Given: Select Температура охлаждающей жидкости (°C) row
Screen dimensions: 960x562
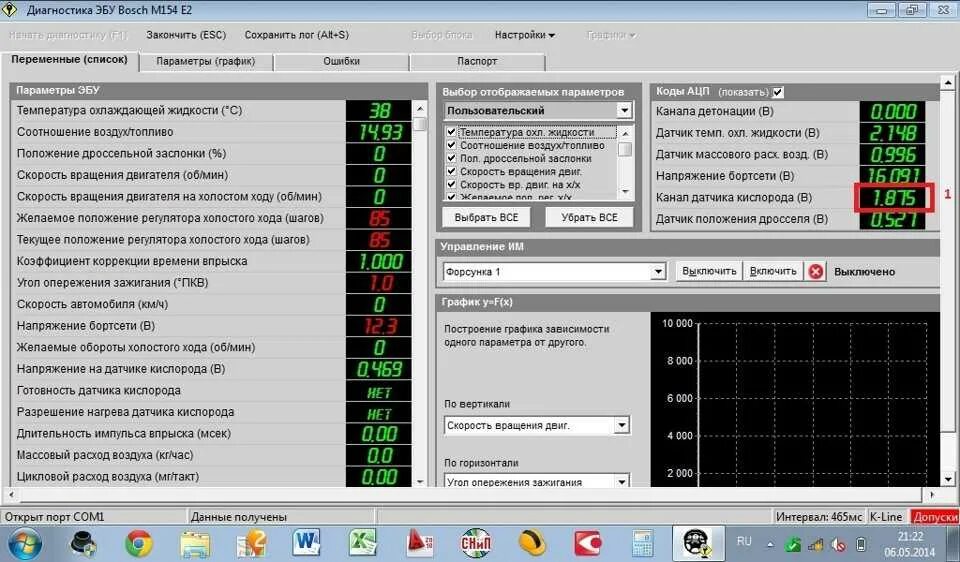Looking at the screenshot, I should (x=211, y=110).
